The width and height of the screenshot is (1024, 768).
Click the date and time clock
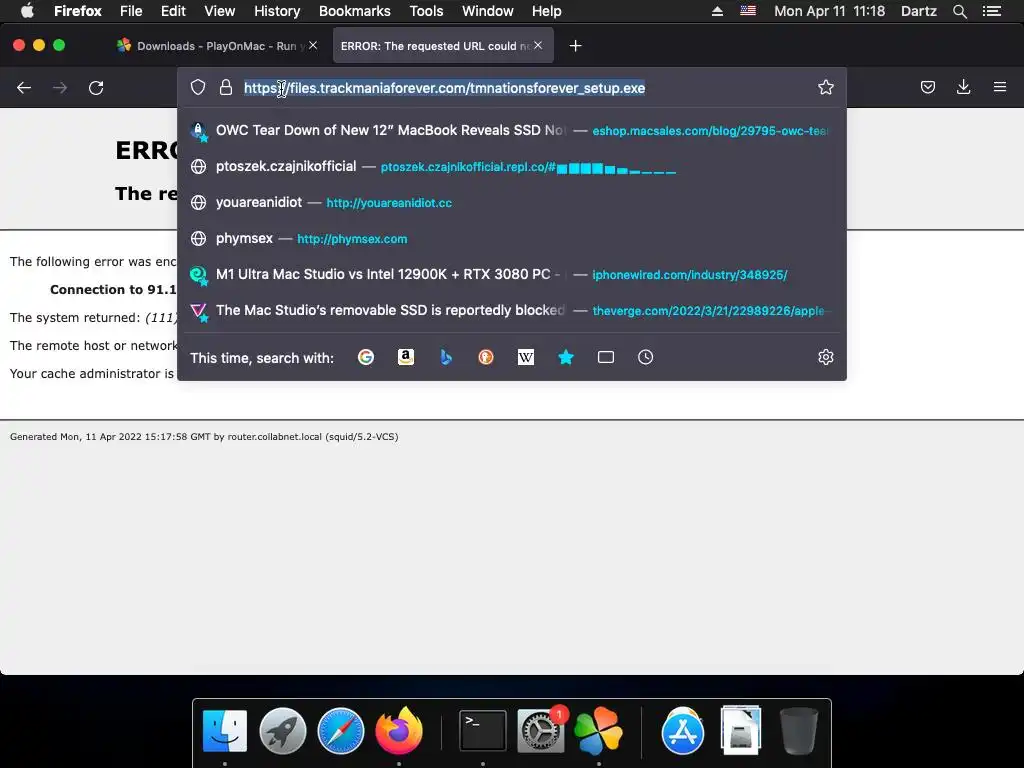[x=829, y=11]
